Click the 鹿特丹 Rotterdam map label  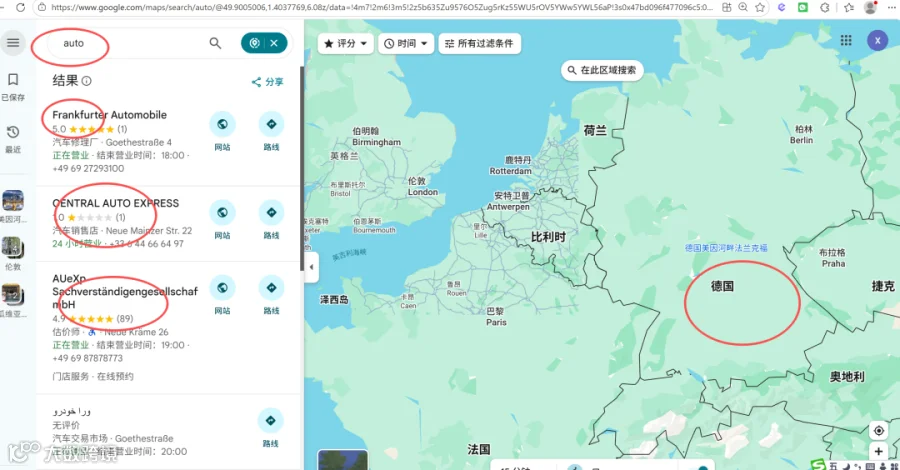point(510,165)
